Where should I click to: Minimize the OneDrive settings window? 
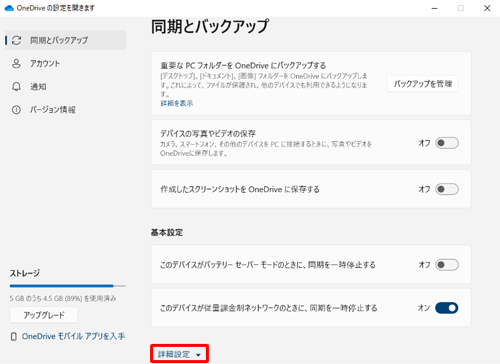click(434, 8)
